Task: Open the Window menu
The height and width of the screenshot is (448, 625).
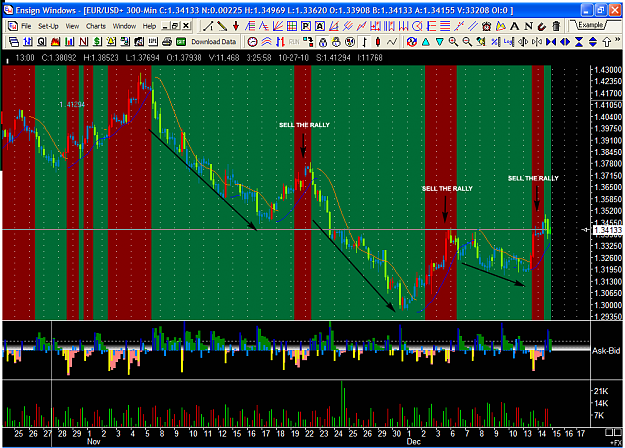Action: coord(124,26)
